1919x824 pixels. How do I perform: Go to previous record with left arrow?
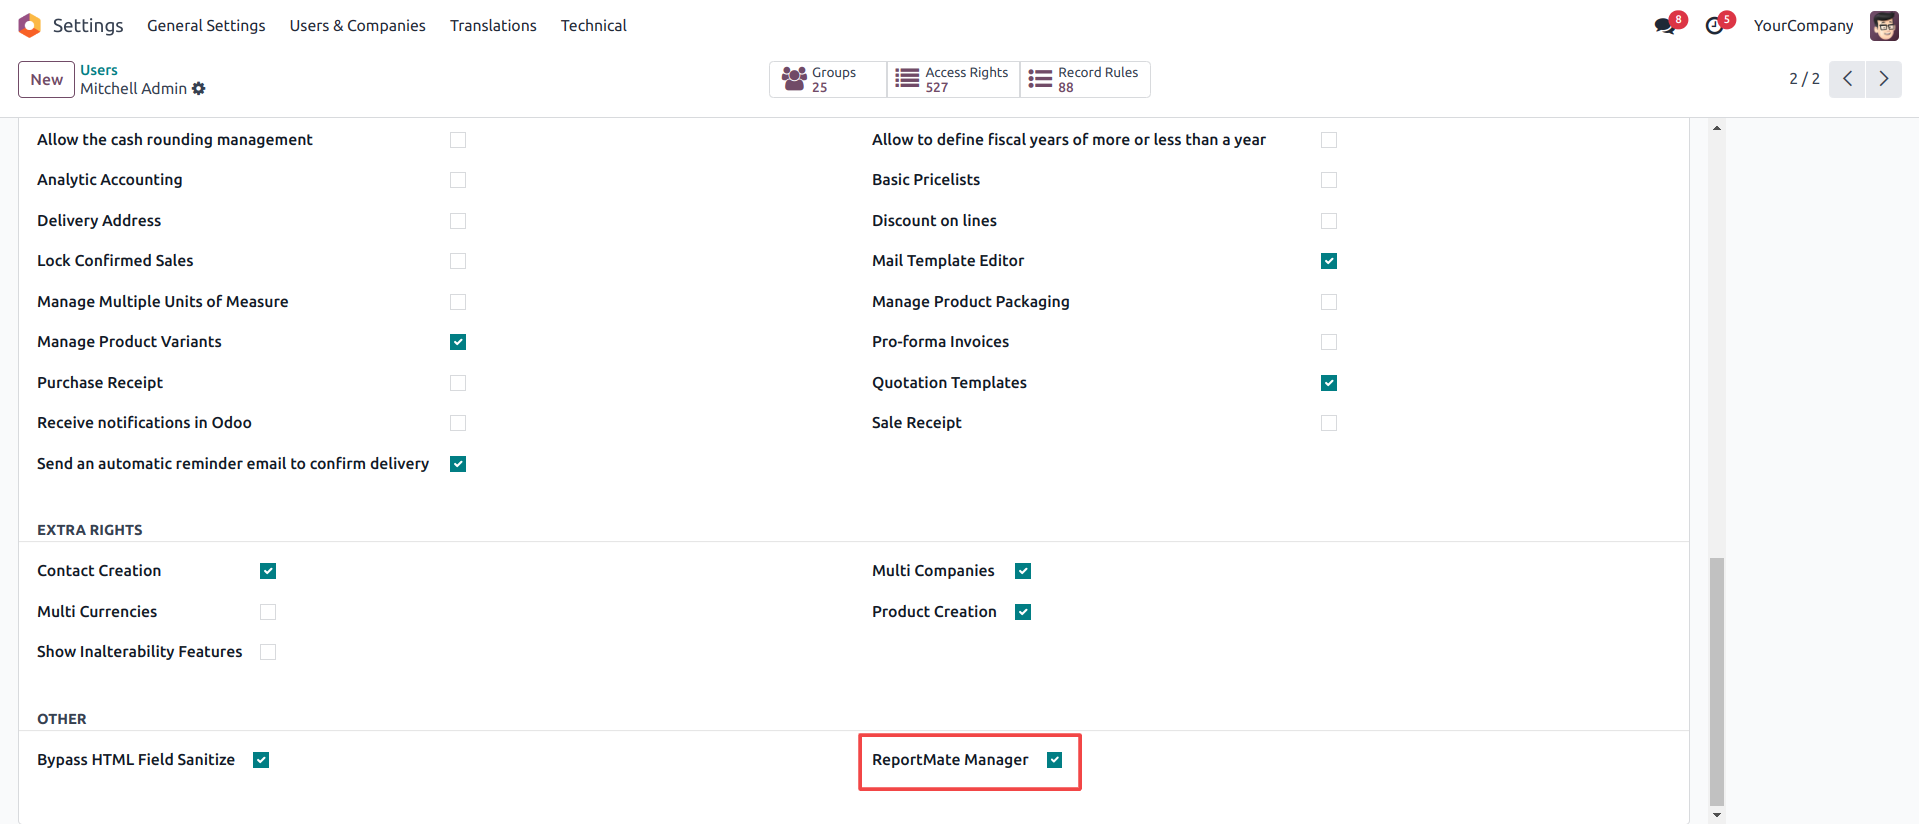(1847, 79)
